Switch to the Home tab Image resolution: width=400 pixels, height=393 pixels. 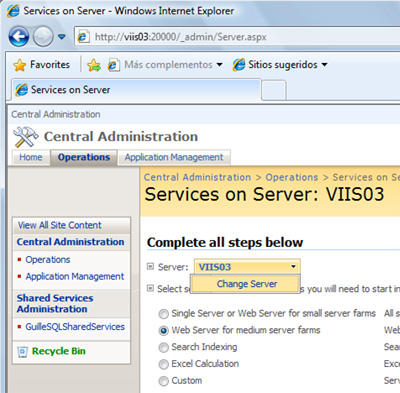tap(31, 157)
